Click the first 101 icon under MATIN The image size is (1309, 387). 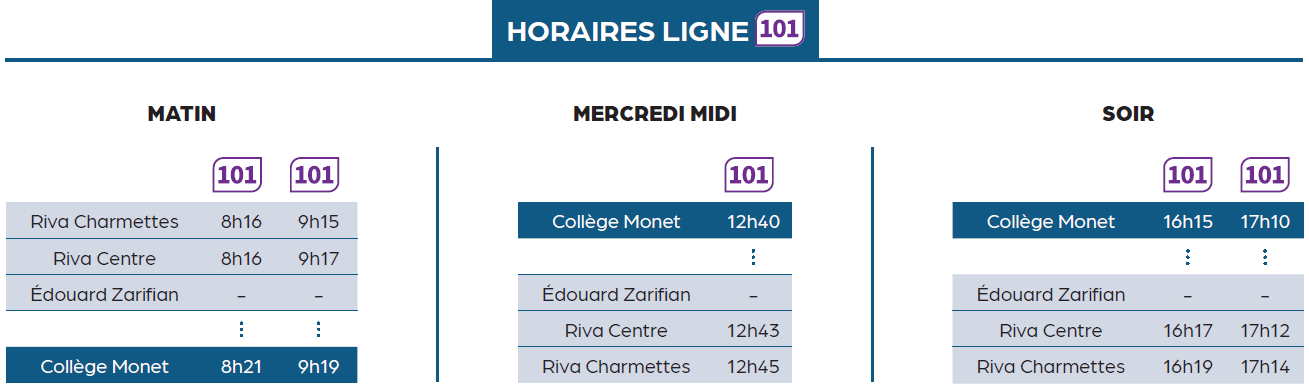coord(237,175)
